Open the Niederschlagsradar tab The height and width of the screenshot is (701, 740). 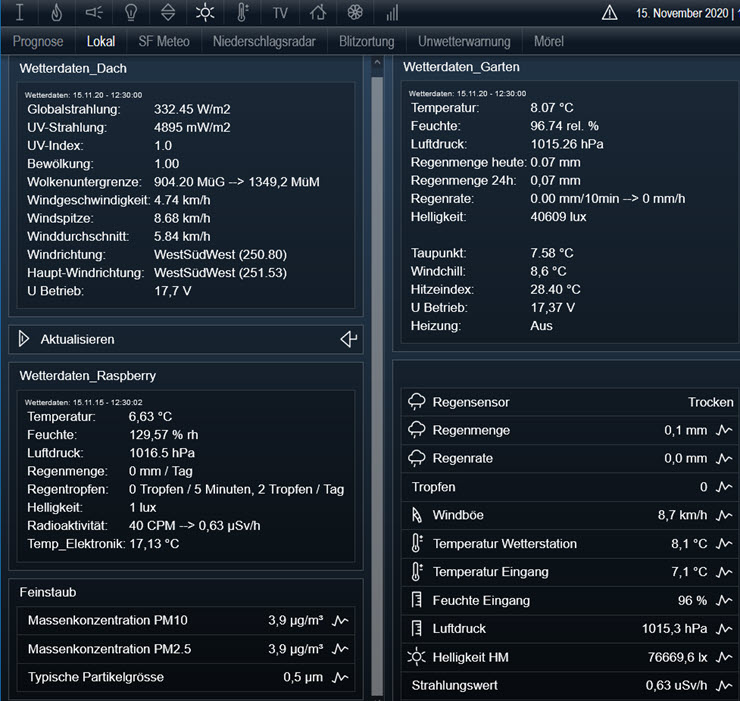(264, 41)
